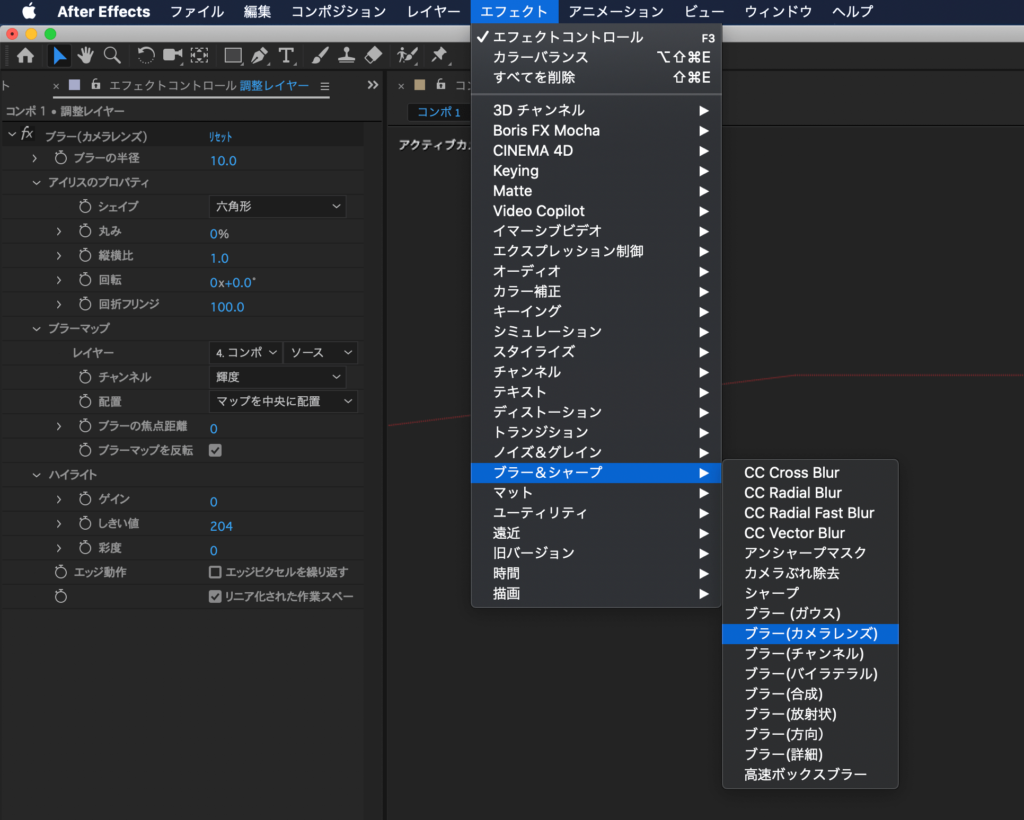Screen dimensions: 1024x820
Task: Click the fx toggle for ブラー(カメラレンズ)
Action: 27,134
